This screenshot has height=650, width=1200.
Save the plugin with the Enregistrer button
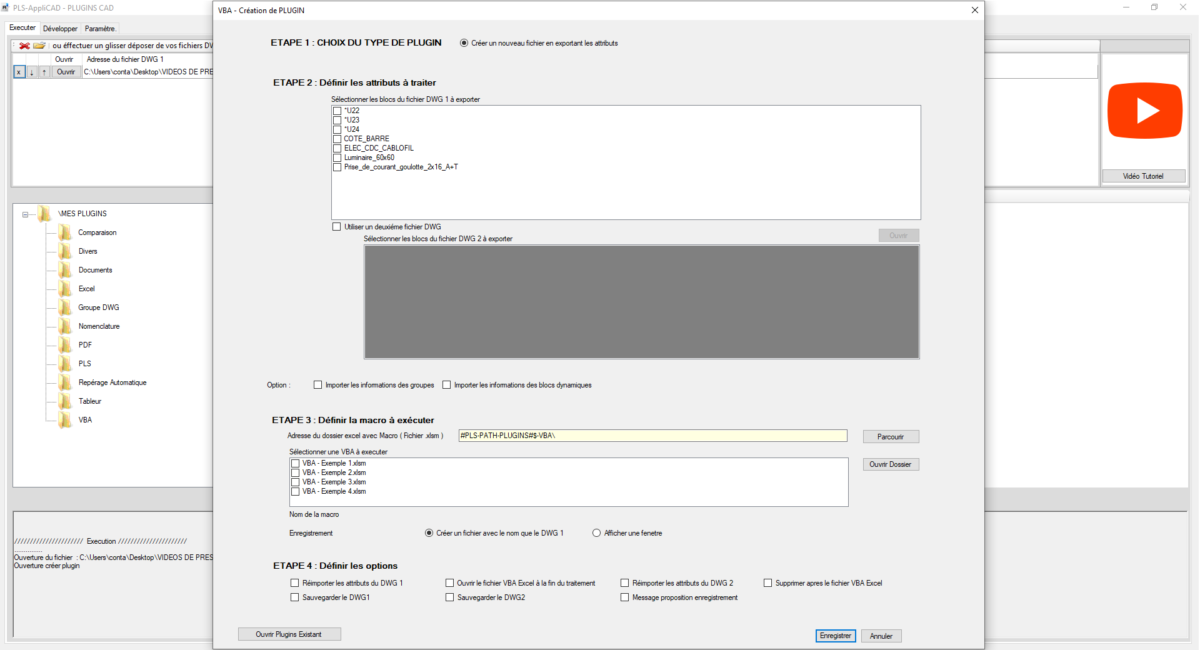pos(835,635)
